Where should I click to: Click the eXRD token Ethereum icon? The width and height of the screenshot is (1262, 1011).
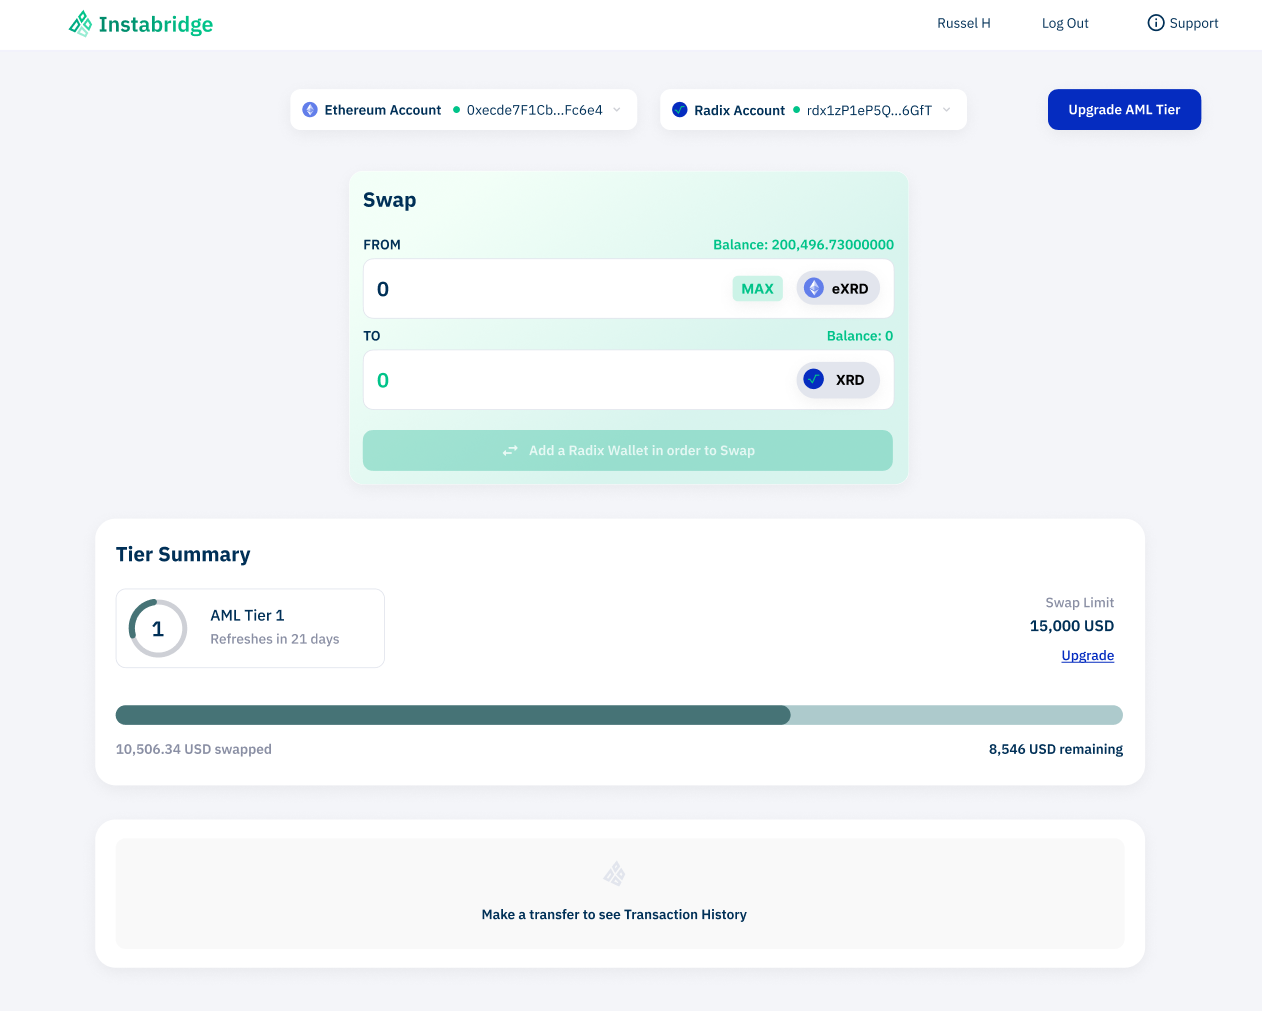(814, 288)
